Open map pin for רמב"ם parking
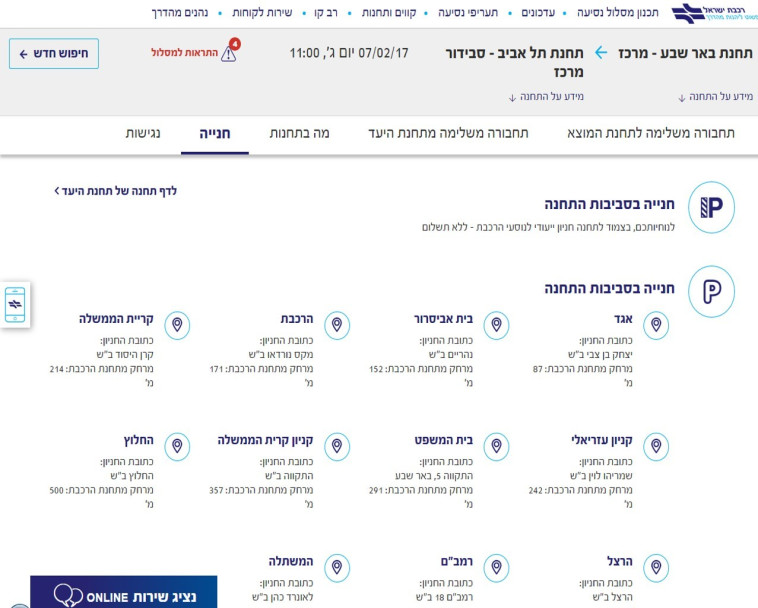Image resolution: width=758 pixels, height=608 pixels. pyautogui.click(x=496, y=567)
